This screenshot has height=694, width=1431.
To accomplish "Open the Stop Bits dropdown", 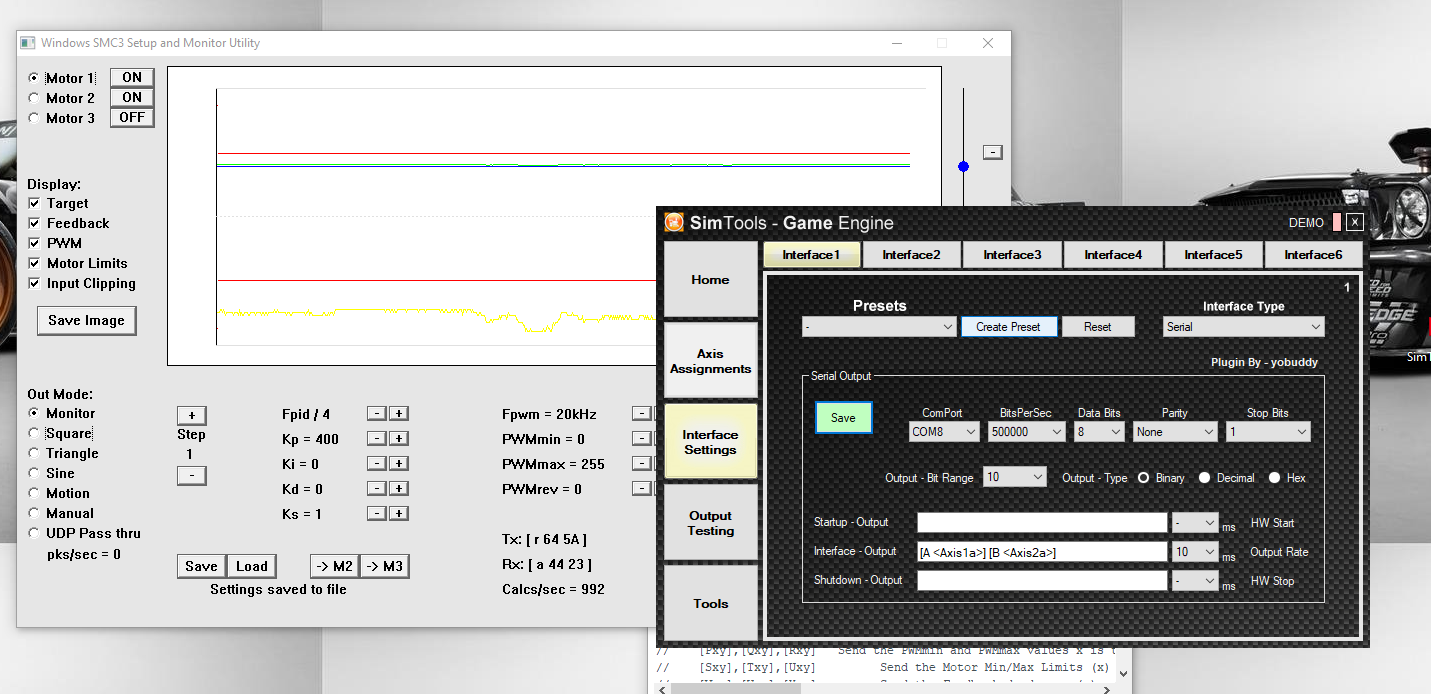I will coord(1268,432).
